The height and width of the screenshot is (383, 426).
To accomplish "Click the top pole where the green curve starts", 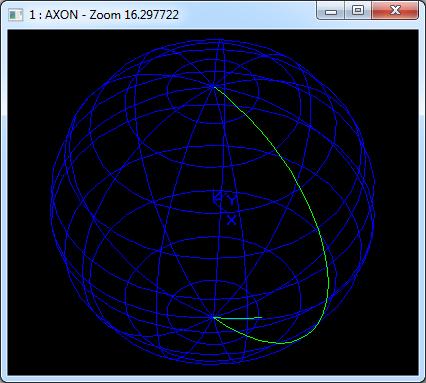I will (214, 86).
